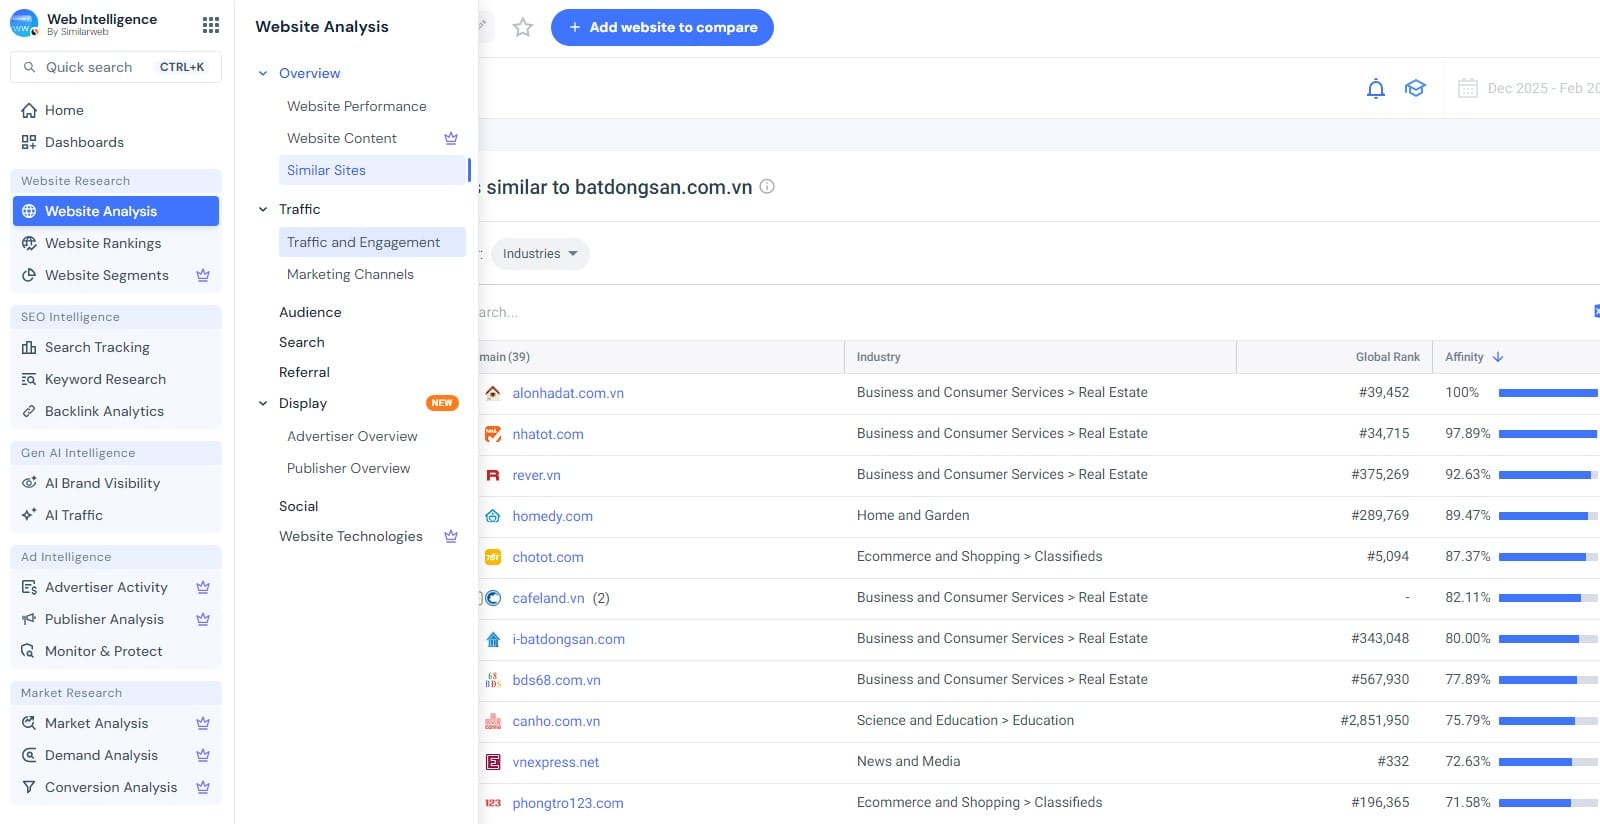Star this website as favorite
This screenshot has height=824, width=1600.
tap(522, 28)
